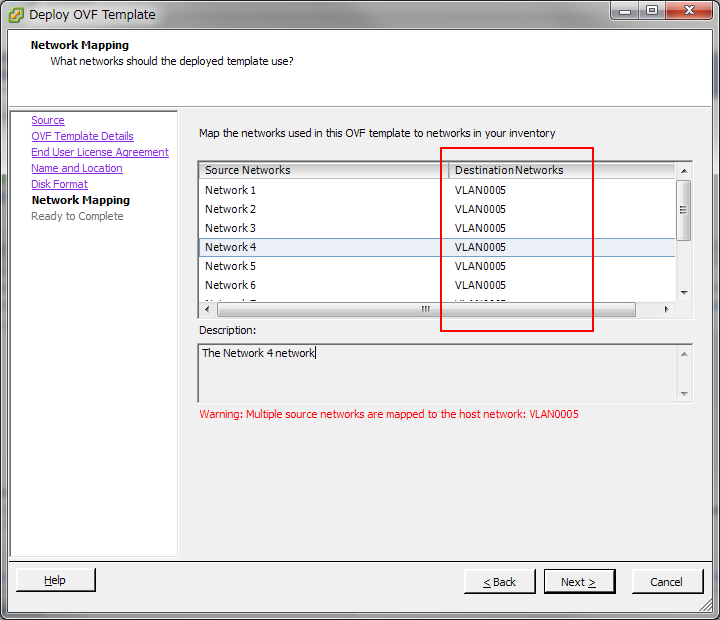Viewport: 720px width, 620px height.
Task: Open the destination network for Network 5
Action: [x=480, y=266]
